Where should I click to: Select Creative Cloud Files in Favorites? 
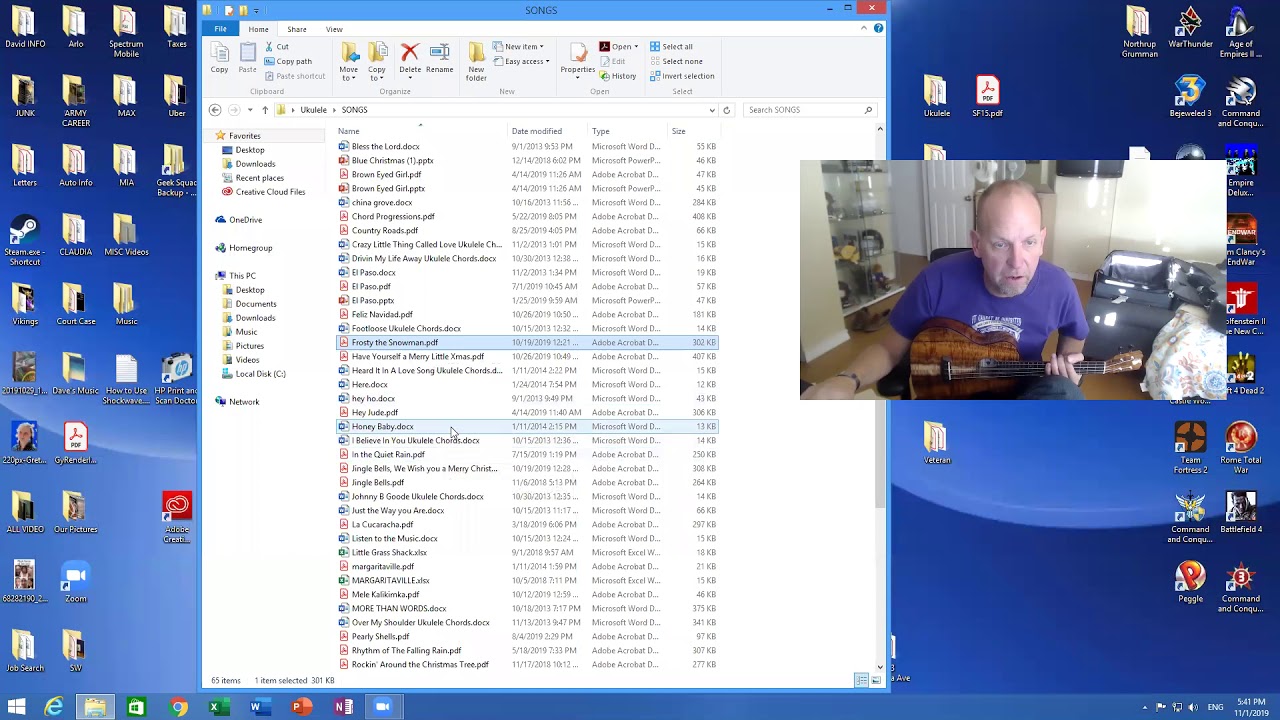pyautogui.click(x=263, y=191)
